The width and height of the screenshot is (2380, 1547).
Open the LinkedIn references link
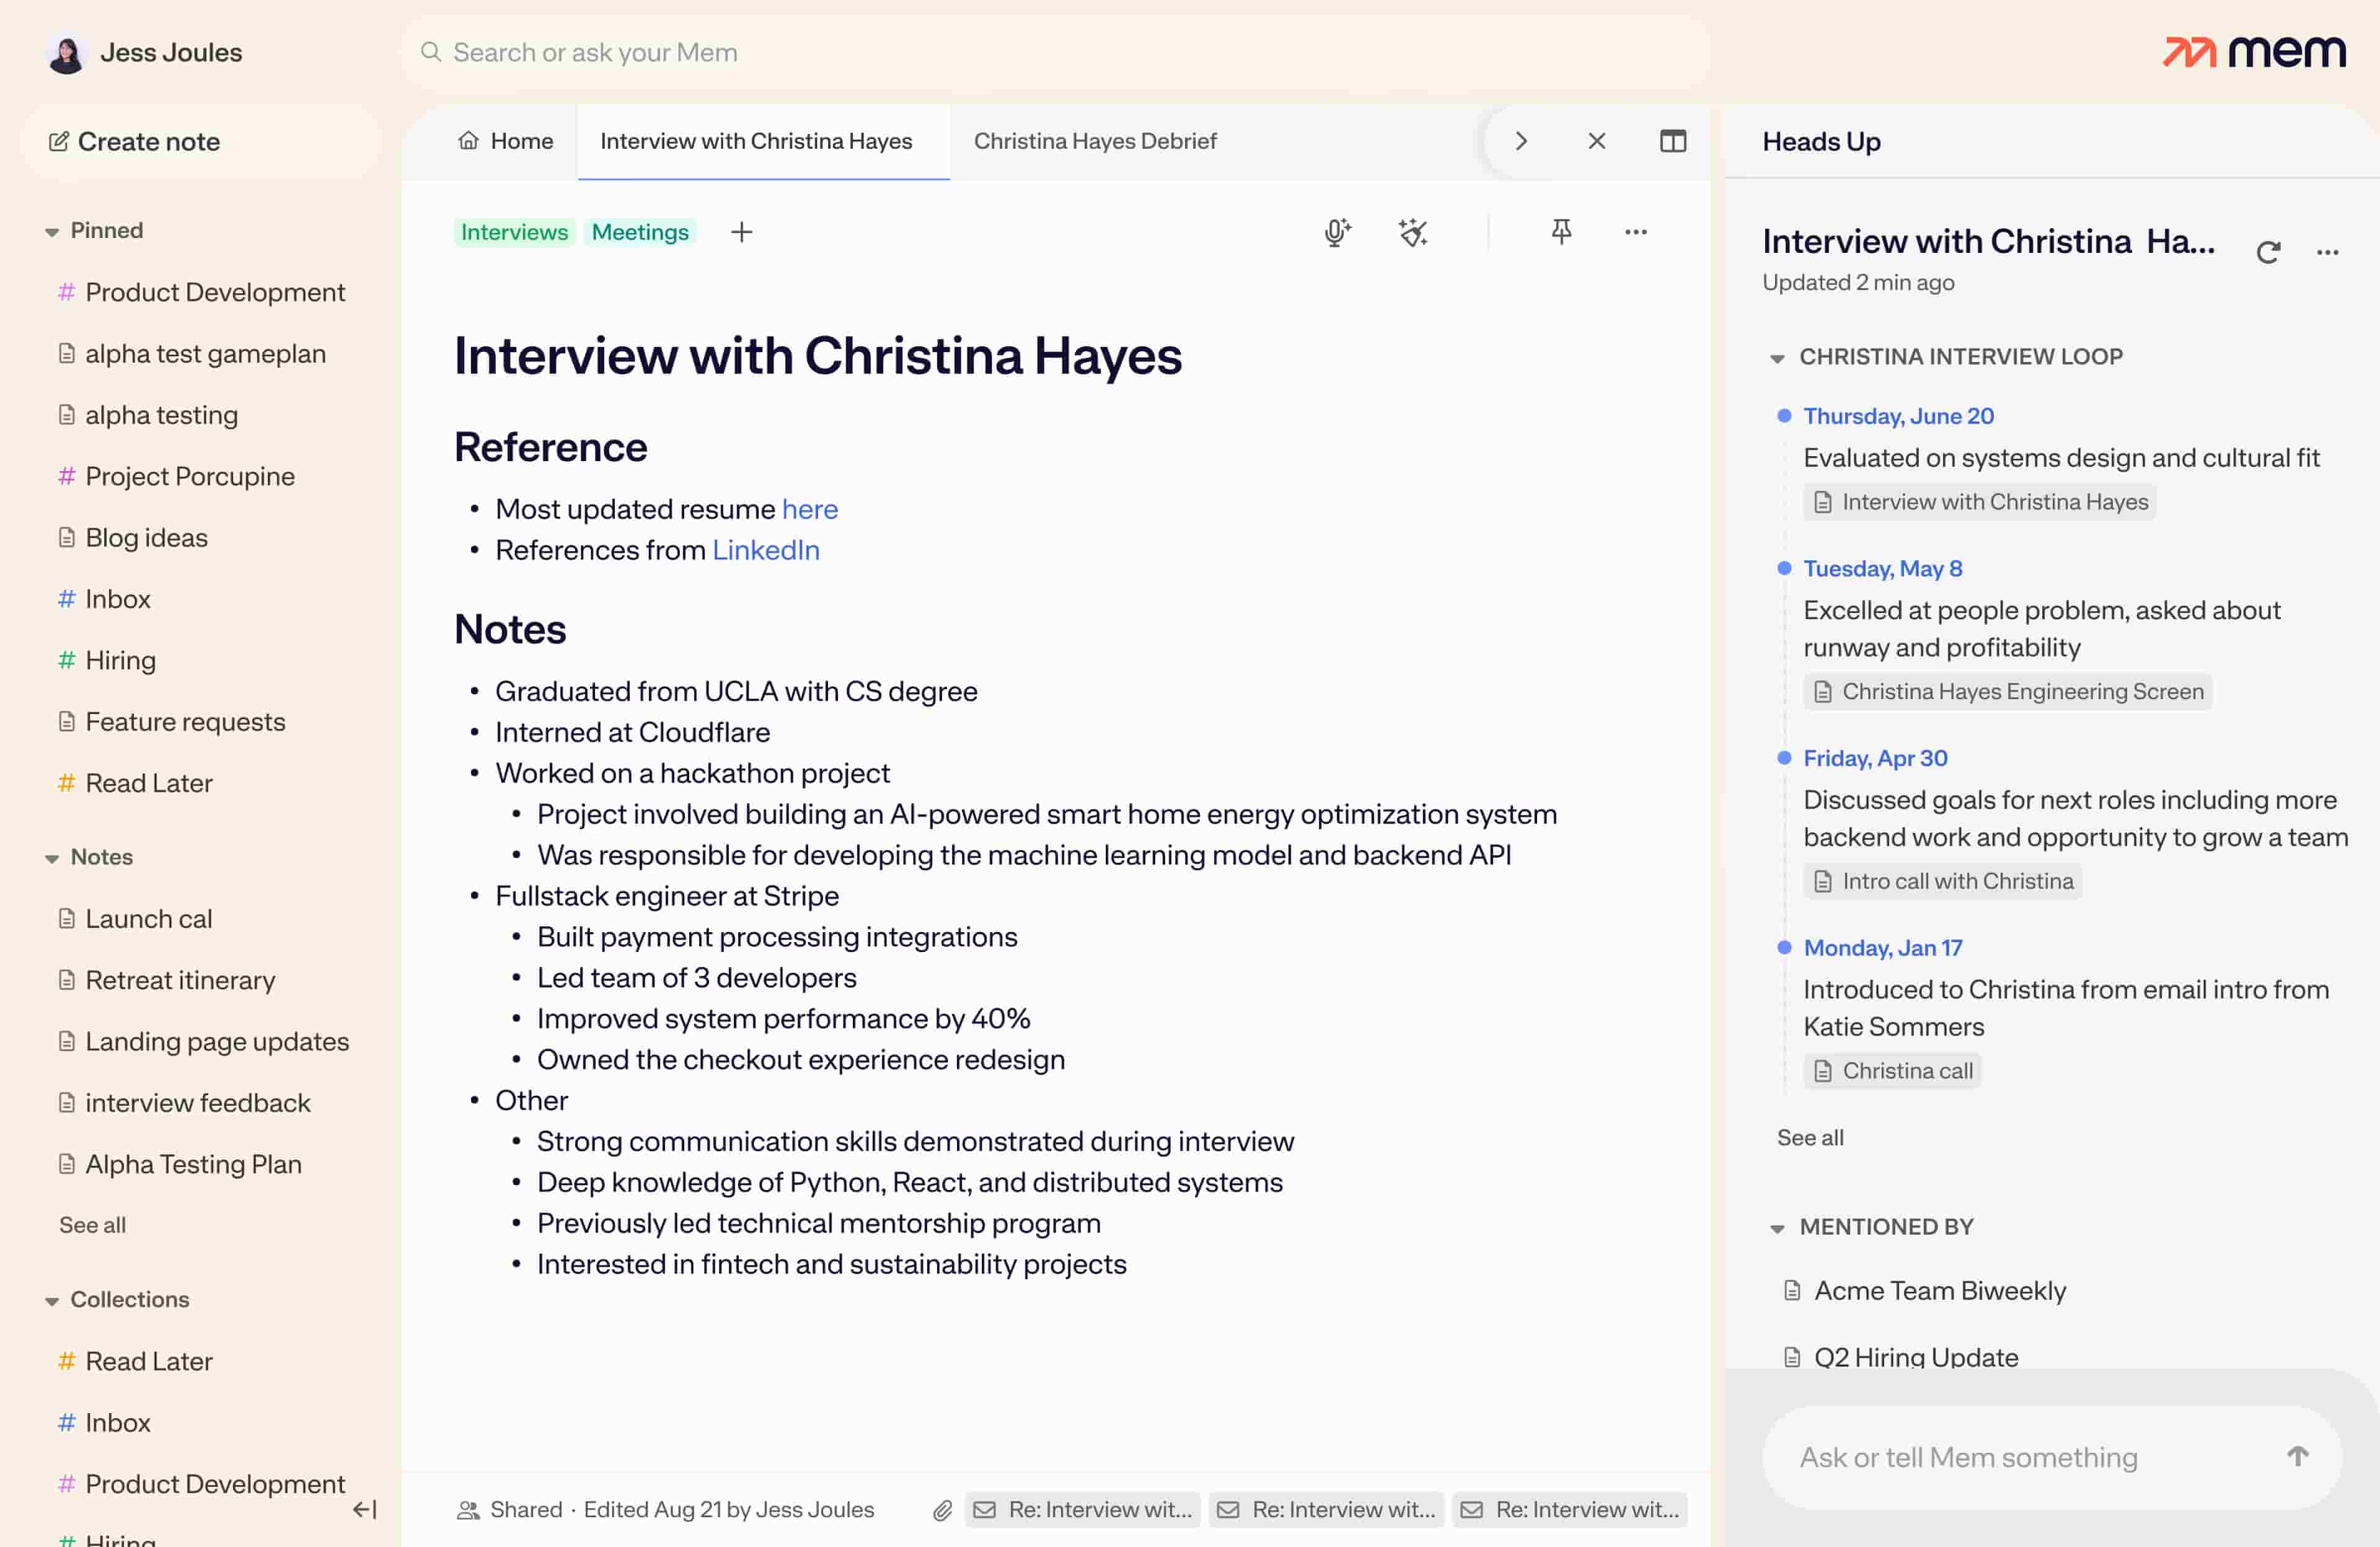[x=765, y=550]
